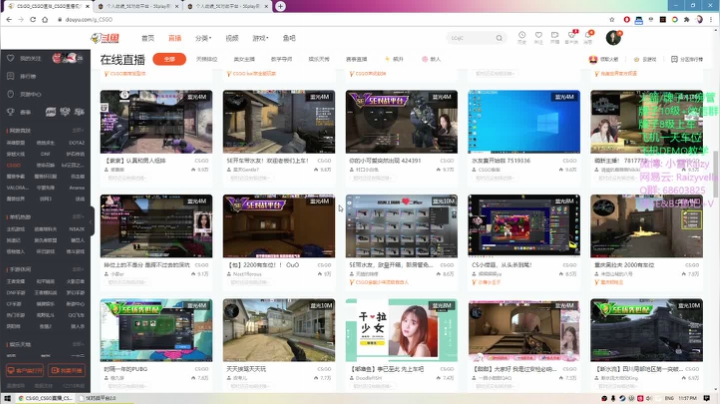Open the trophy 赛事 item in sidebar

(19, 112)
